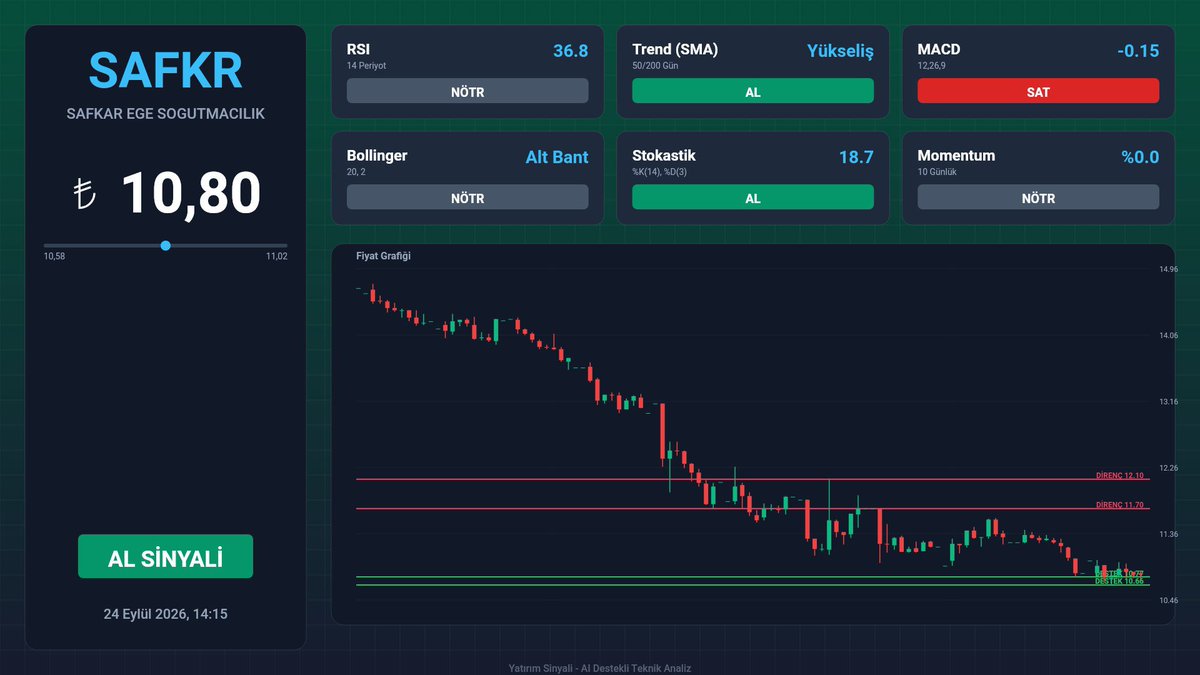Click the 10,58 low price label
This screenshot has height=675, width=1200.
point(54,257)
